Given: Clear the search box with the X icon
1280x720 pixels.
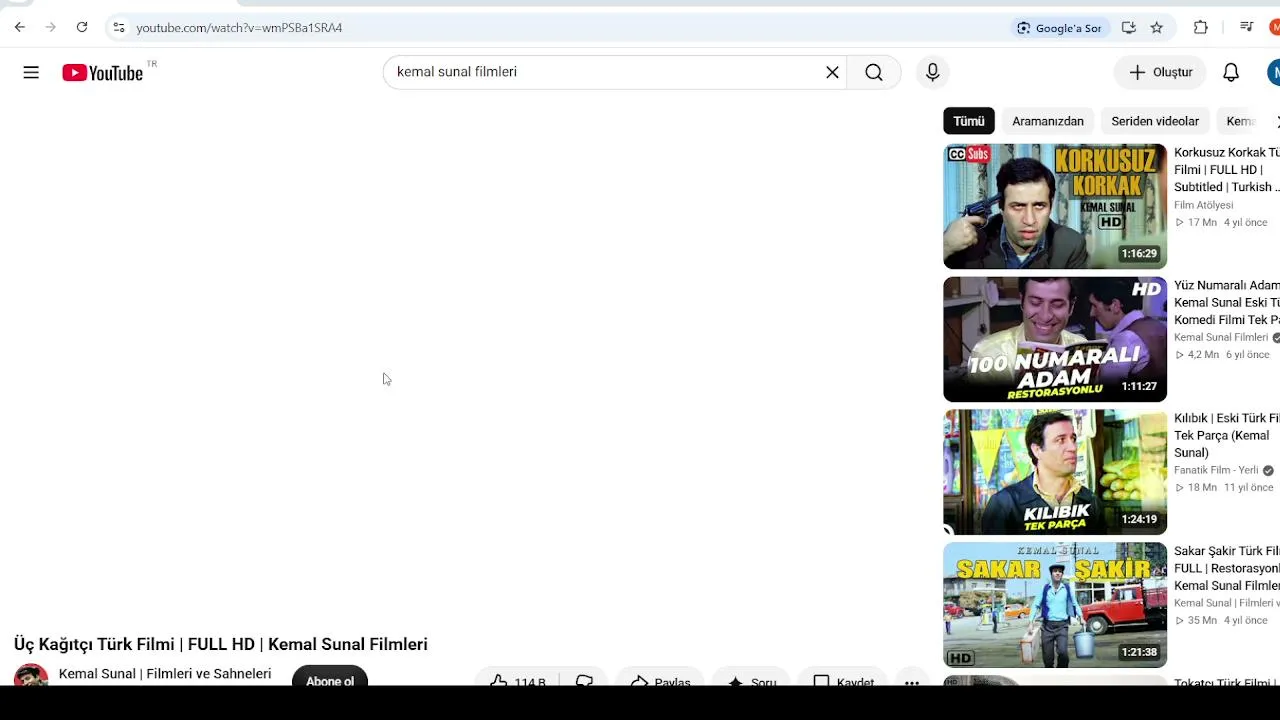Looking at the screenshot, I should point(832,72).
